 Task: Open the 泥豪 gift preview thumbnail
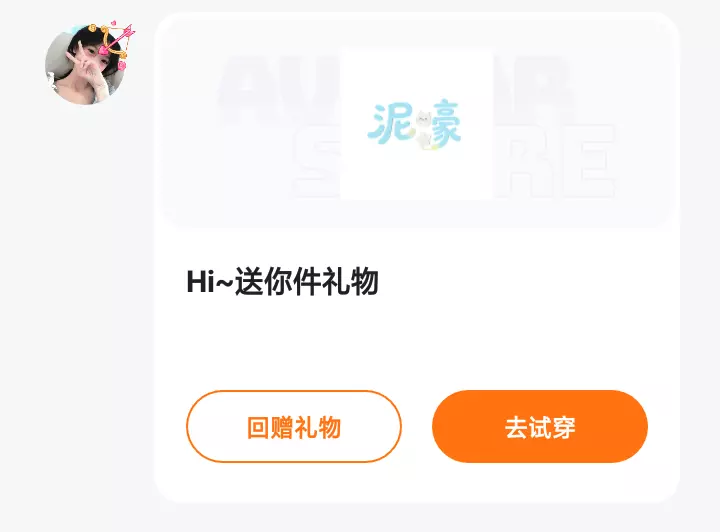pos(416,123)
